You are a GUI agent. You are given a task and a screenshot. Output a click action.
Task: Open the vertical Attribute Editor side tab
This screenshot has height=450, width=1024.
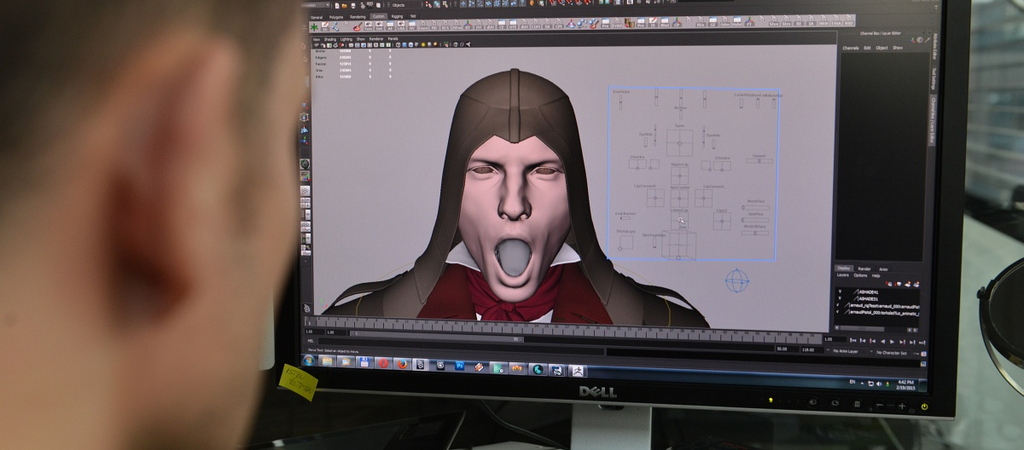936,46
